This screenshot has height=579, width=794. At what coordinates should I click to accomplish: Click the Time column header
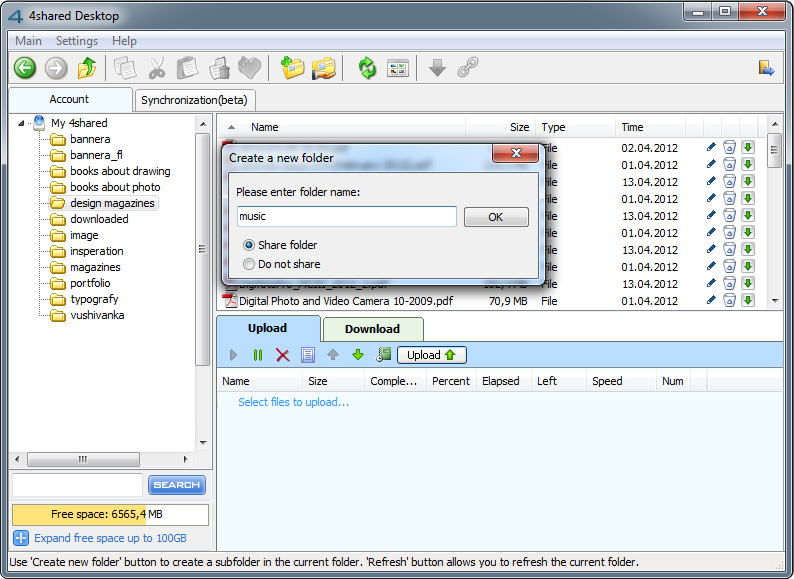(650, 127)
